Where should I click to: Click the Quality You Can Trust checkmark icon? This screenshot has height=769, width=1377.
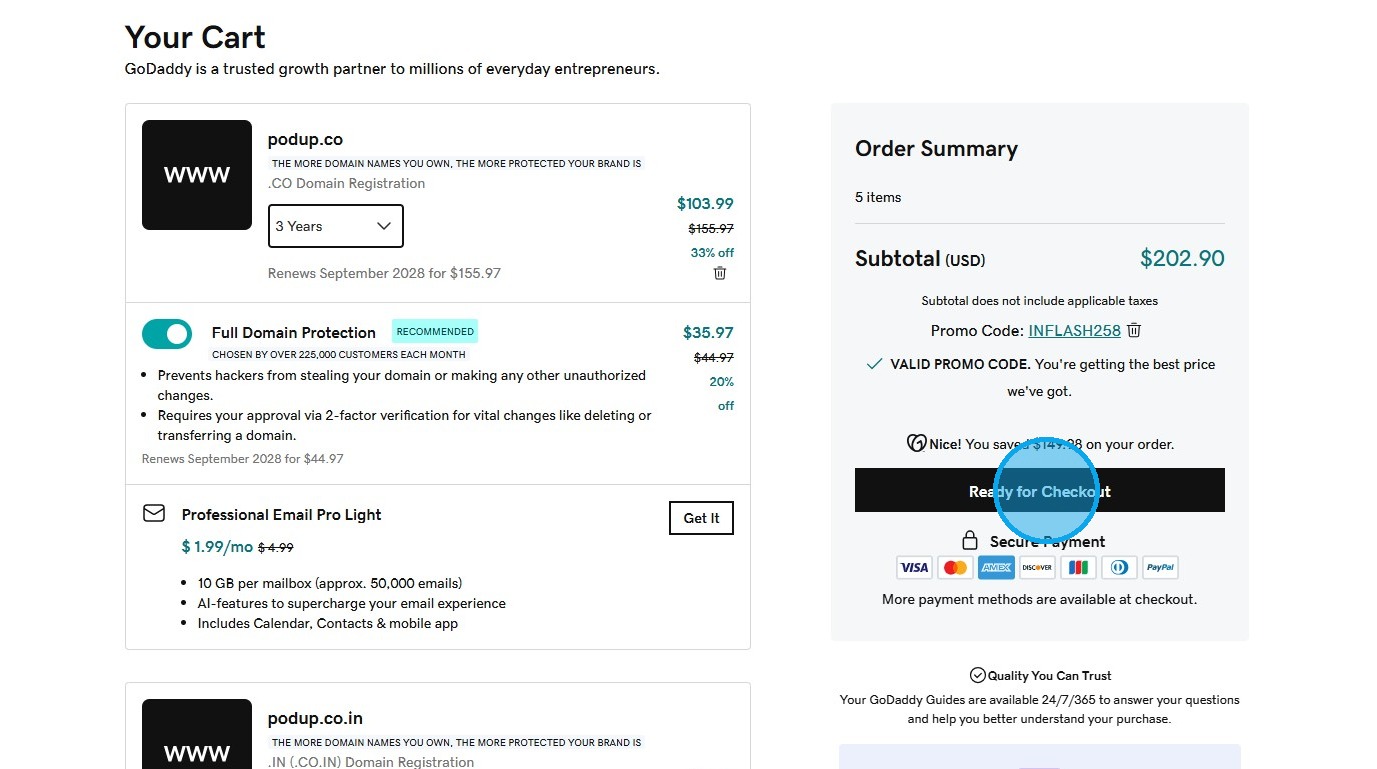point(978,676)
